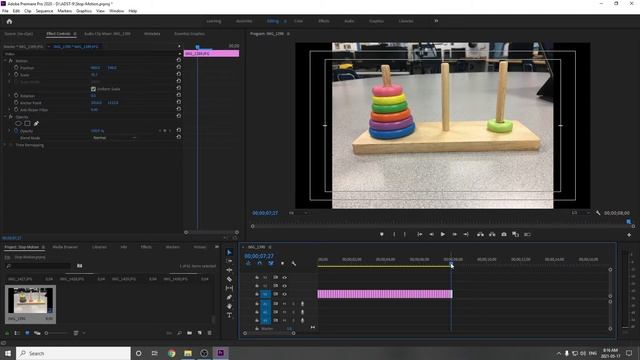Switch Project panel to freeform view
The width and height of the screenshot is (640, 360).
pos(37,333)
